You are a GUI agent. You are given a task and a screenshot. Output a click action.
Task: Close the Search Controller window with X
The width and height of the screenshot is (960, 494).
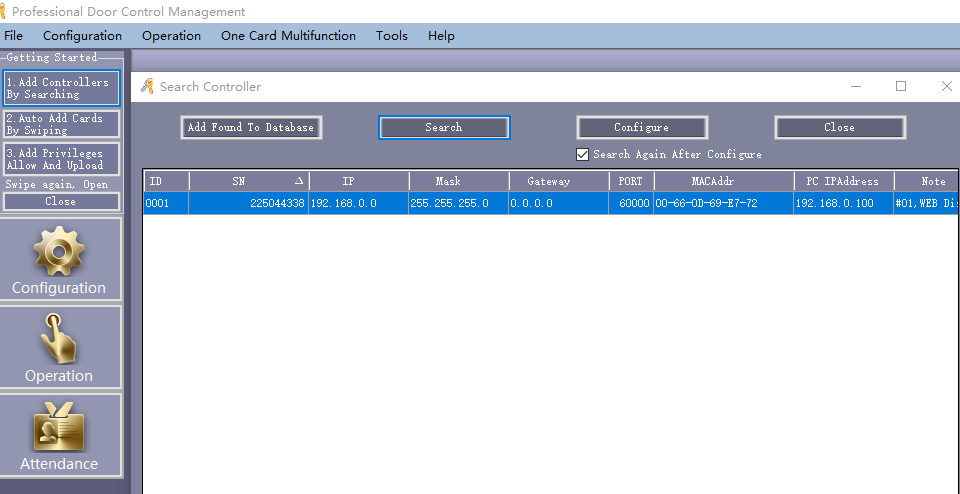point(947,86)
